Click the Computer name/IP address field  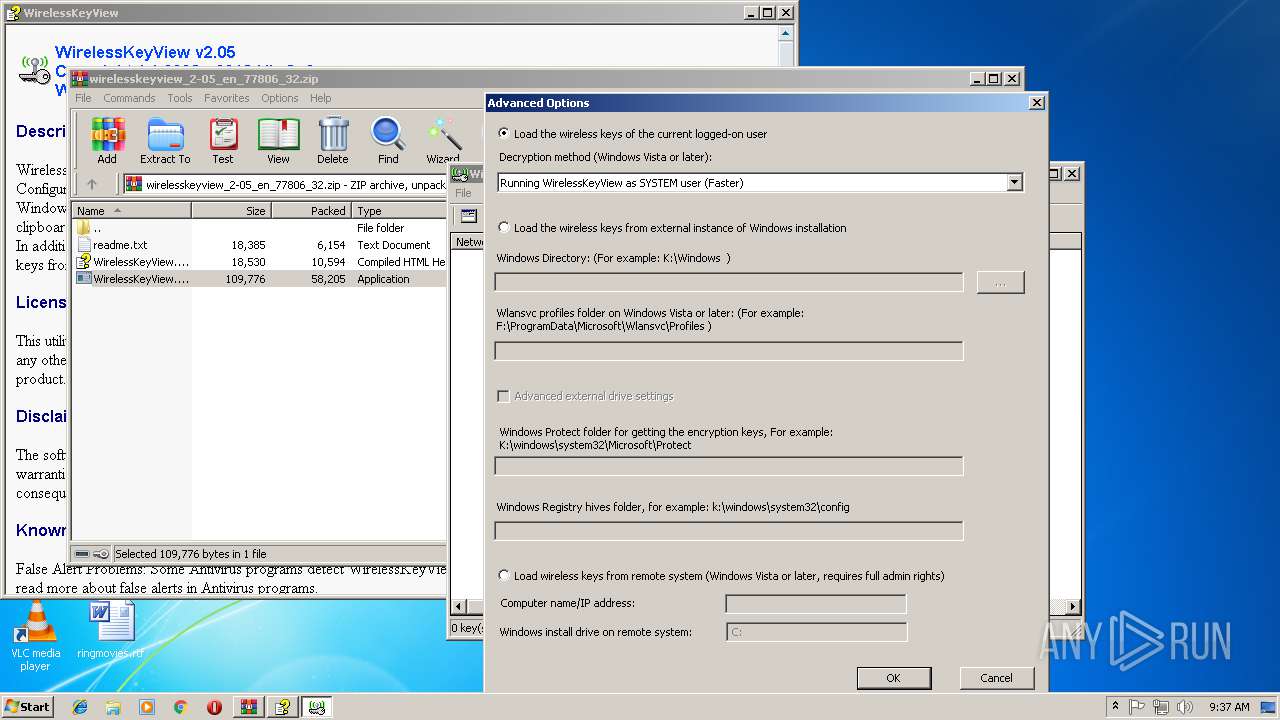point(816,604)
